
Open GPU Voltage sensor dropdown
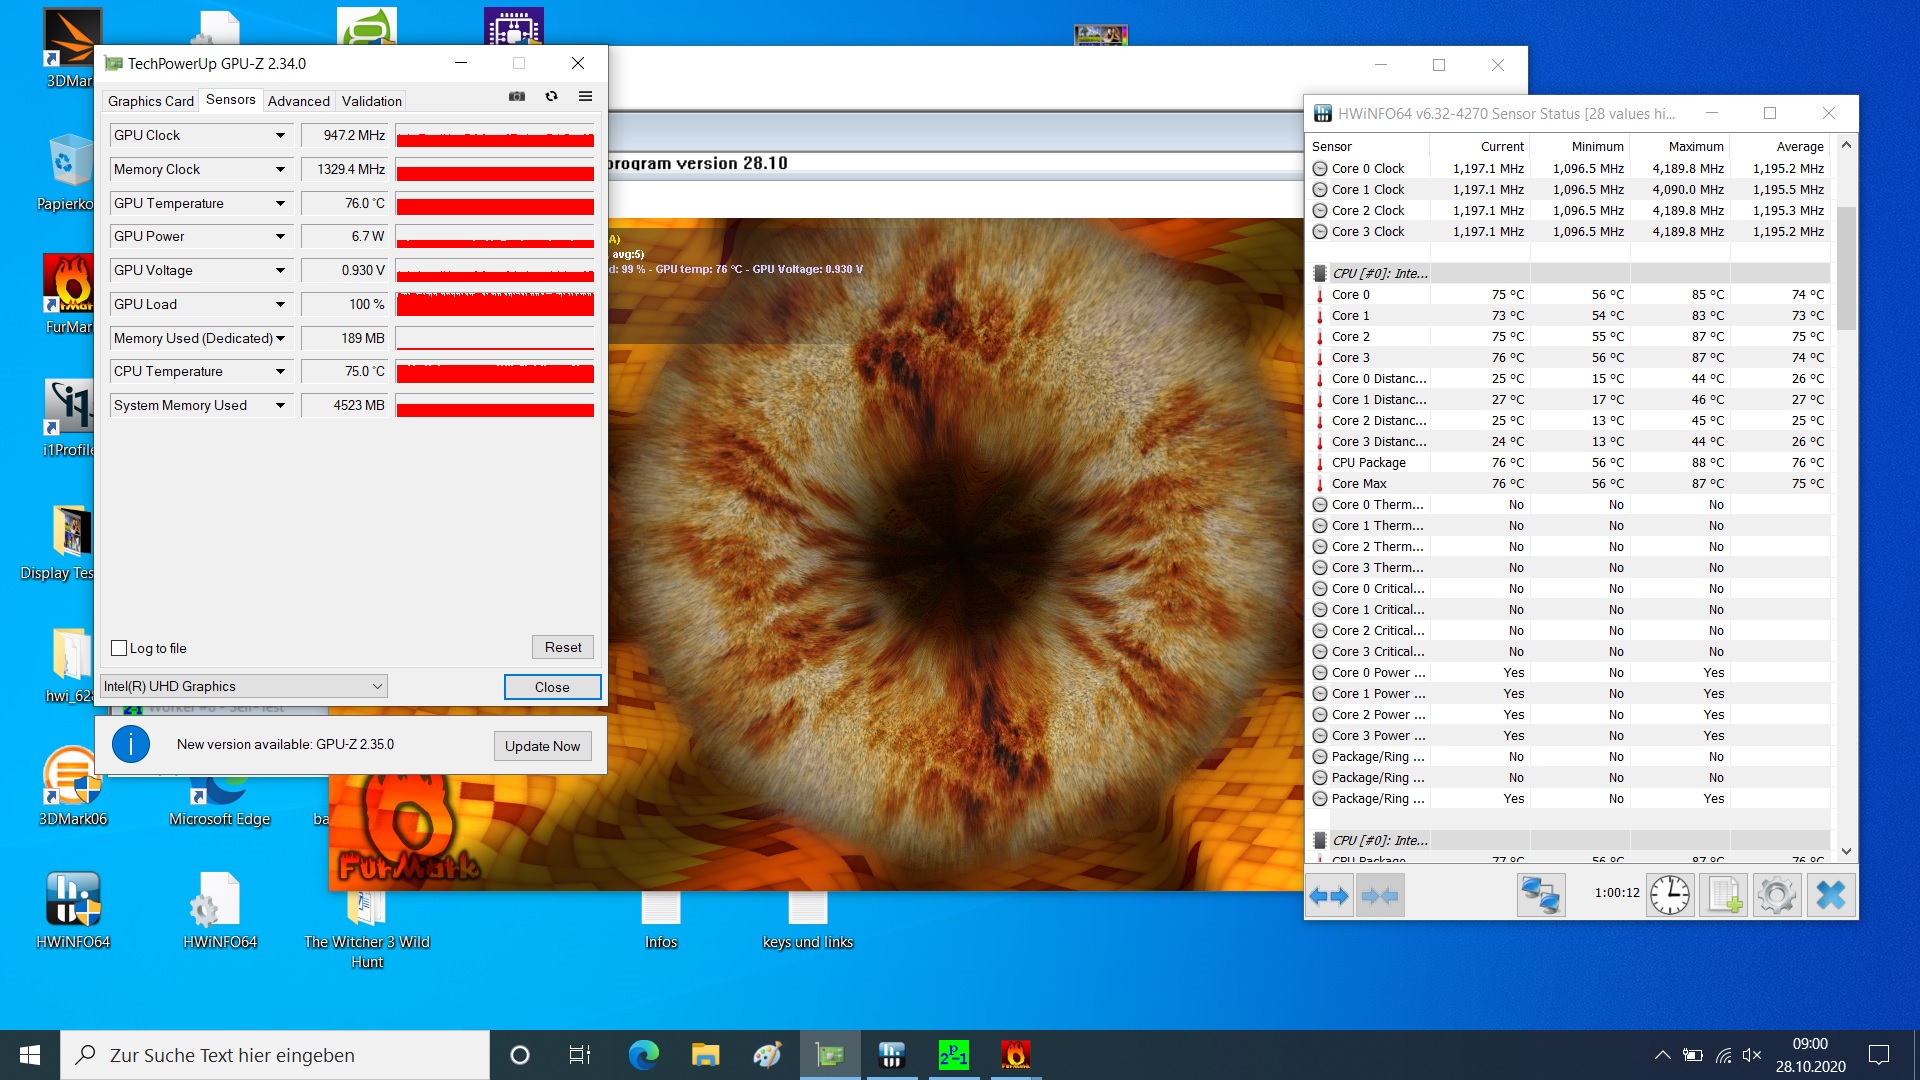[x=280, y=270]
